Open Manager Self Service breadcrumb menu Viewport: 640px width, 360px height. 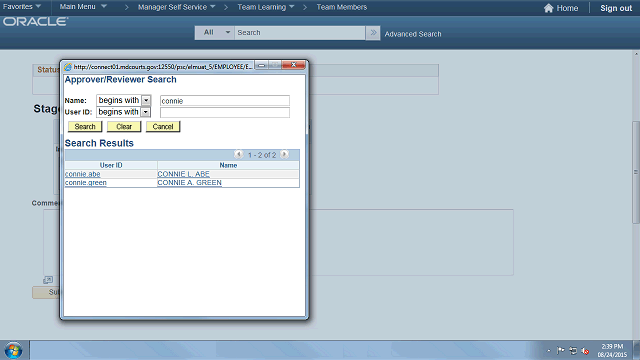tap(176, 7)
